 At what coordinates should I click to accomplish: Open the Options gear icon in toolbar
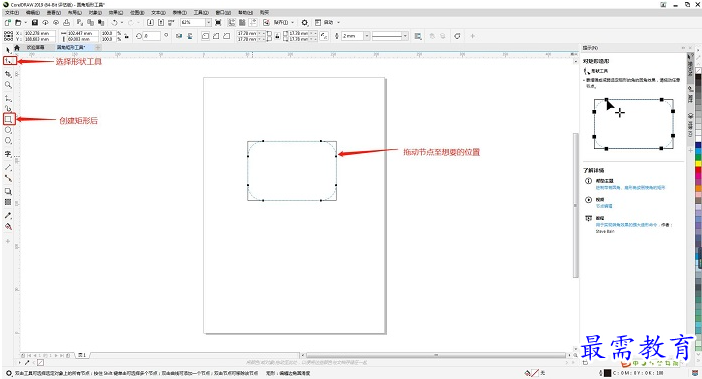(x=305, y=22)
